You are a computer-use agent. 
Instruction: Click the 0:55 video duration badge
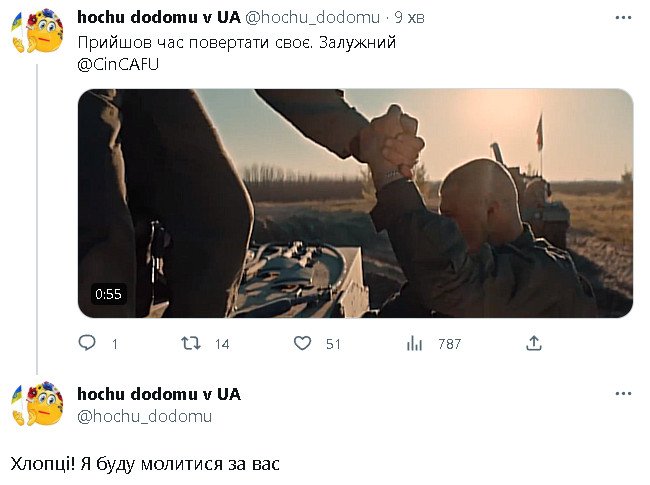pos(108,294)
